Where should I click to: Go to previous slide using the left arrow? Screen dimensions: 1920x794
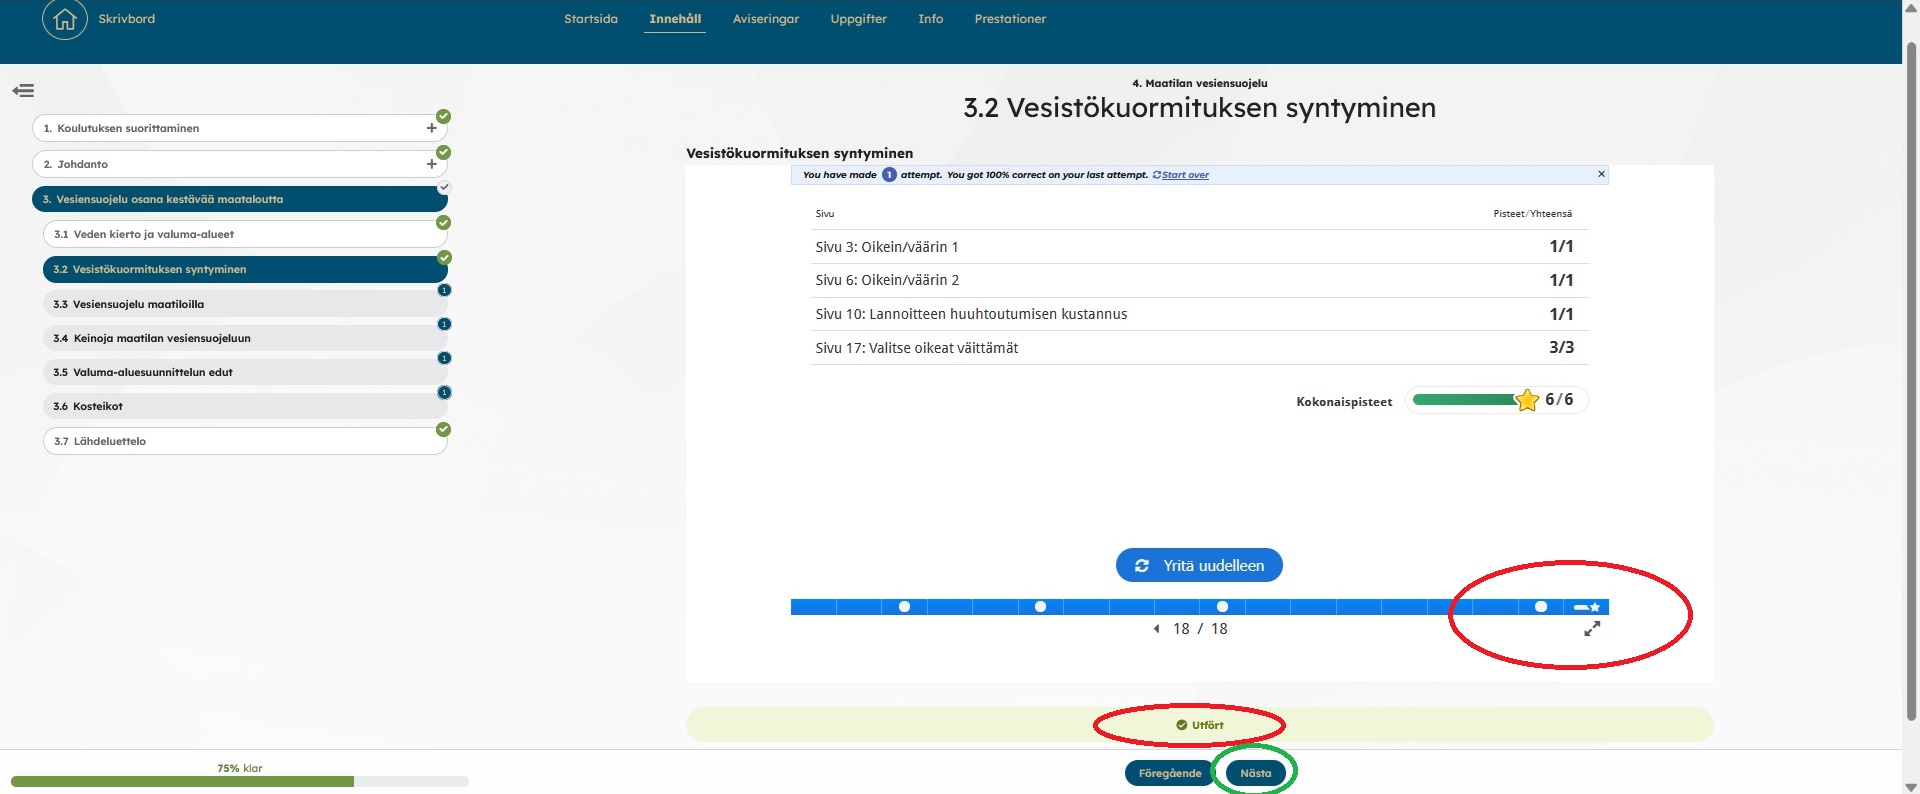[1156, 629]
